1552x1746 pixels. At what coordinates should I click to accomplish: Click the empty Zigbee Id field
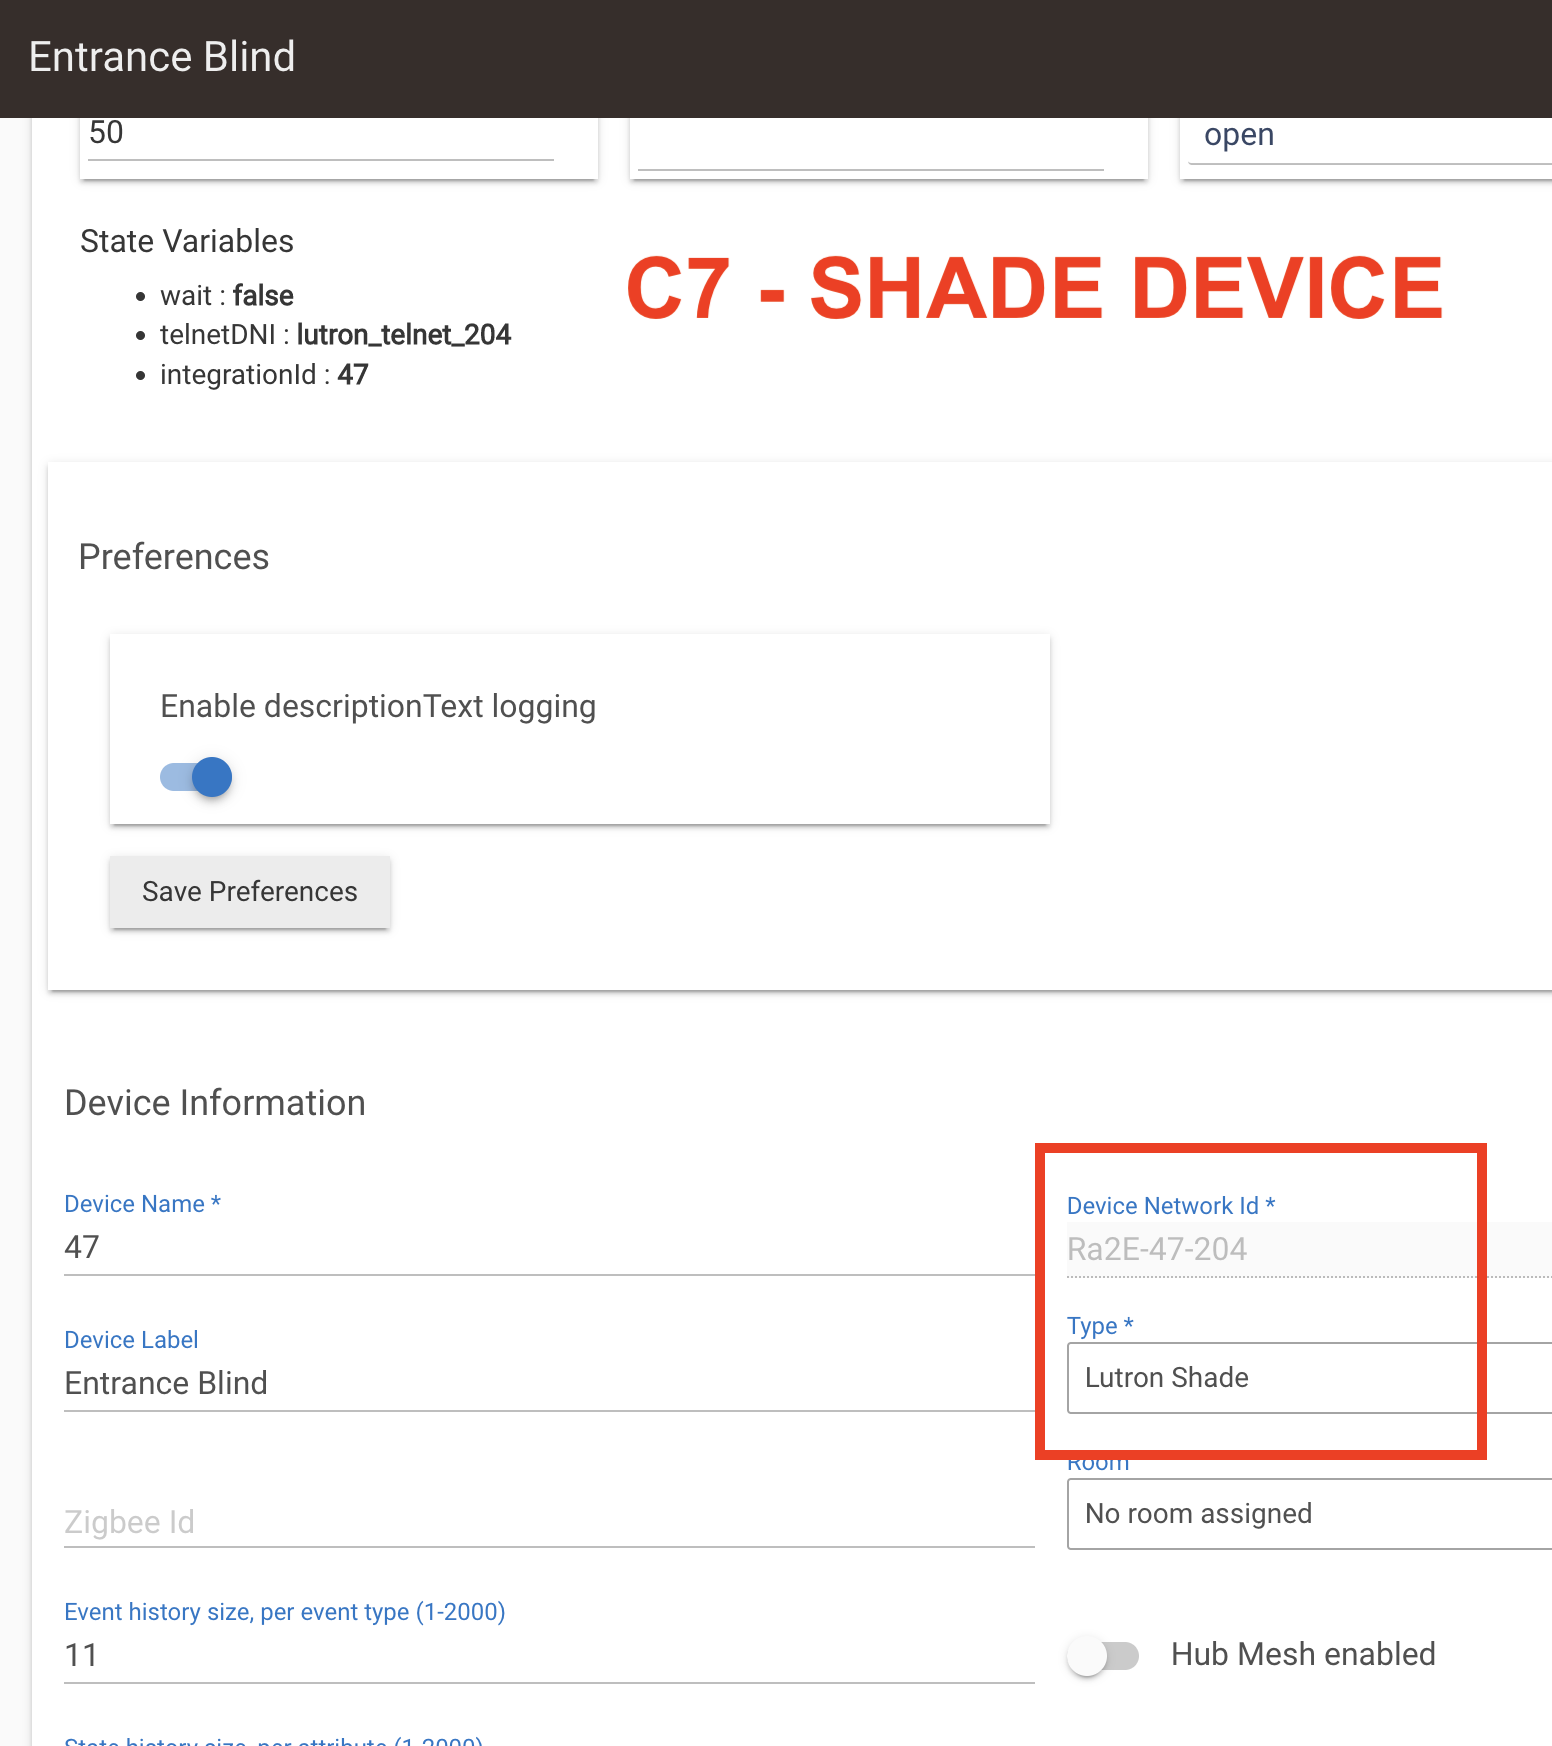point(400,1521)
